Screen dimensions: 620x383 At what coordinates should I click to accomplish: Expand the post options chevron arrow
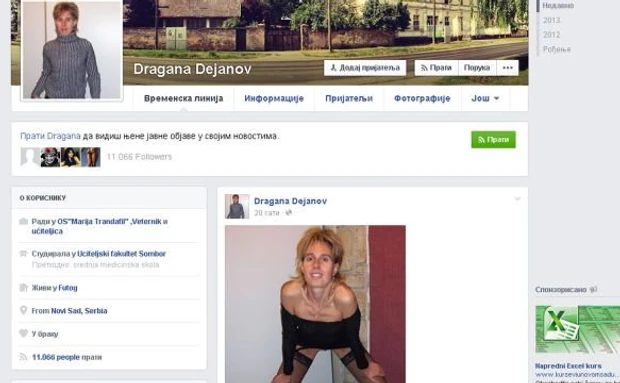517,199
